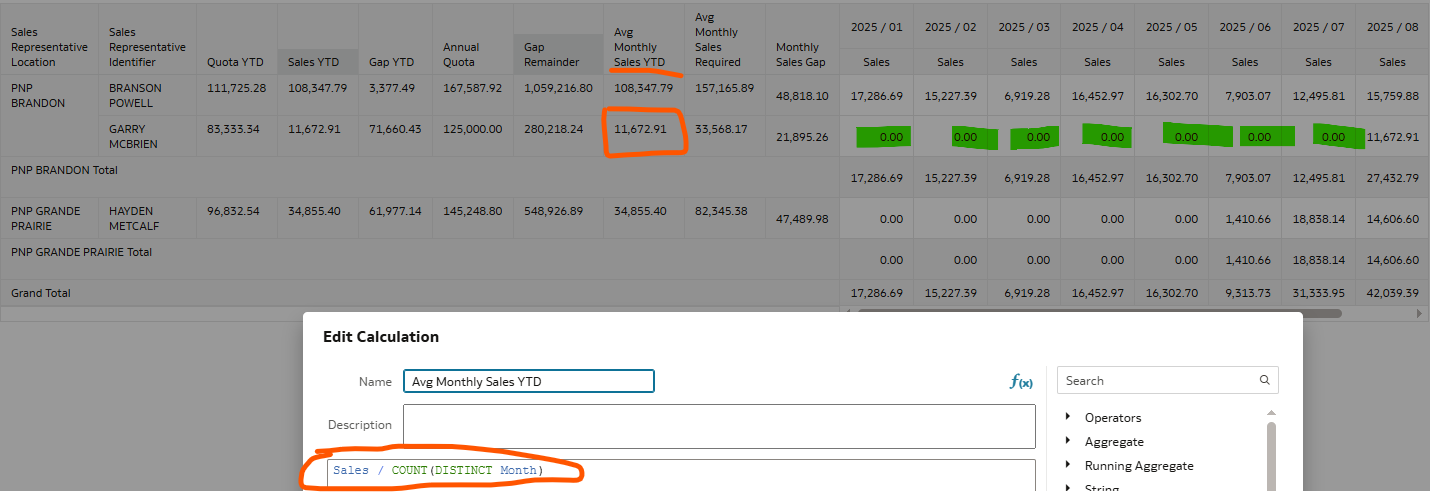Image resolution: width=1430 pixels, height=492 pixels.
Task: Click the 2025 / 03 month header
Action: [x=1024, y=27]
